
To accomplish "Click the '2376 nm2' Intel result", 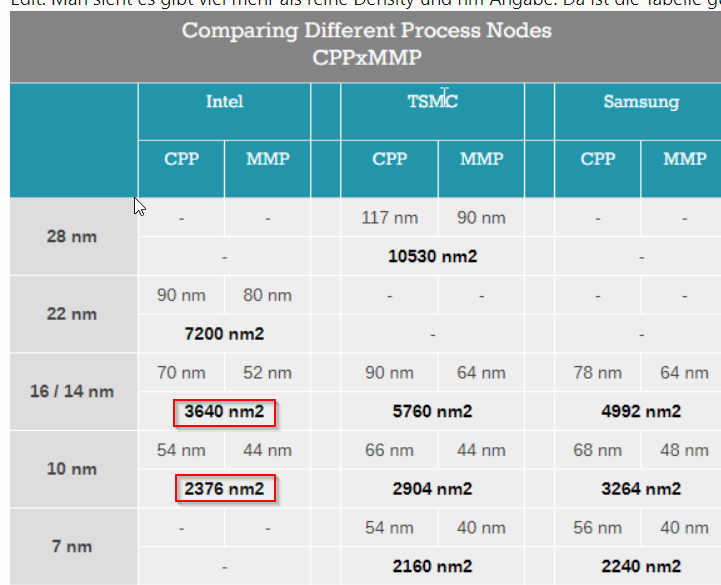I will (x=224, y=489).
